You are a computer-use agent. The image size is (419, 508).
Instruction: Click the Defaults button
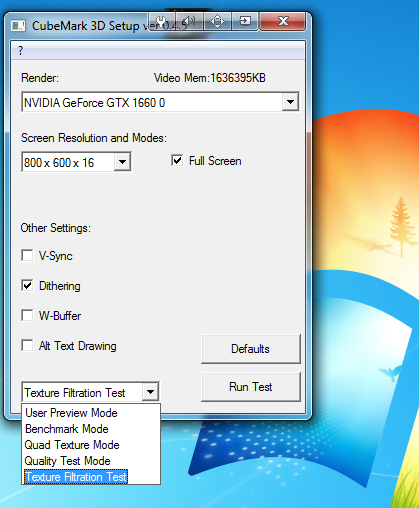[x=251, y=349]
